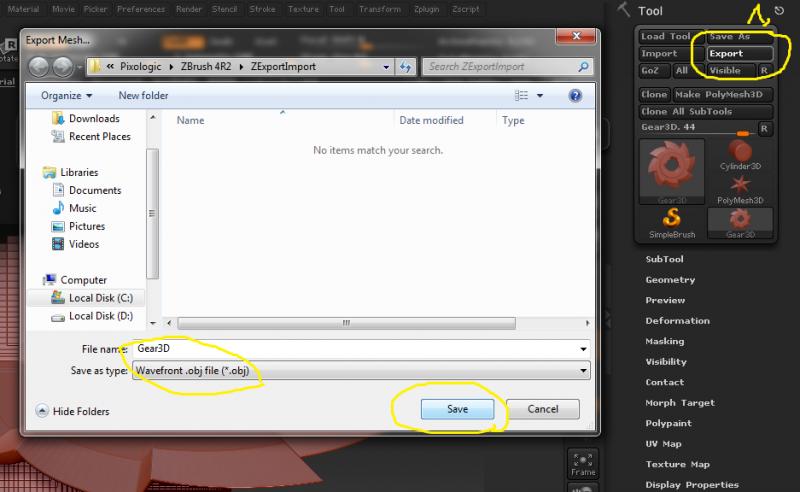The width and height of the screenshot is (800, 492).
Task: Select Local Disk (D:)
Action: [92, 316]
